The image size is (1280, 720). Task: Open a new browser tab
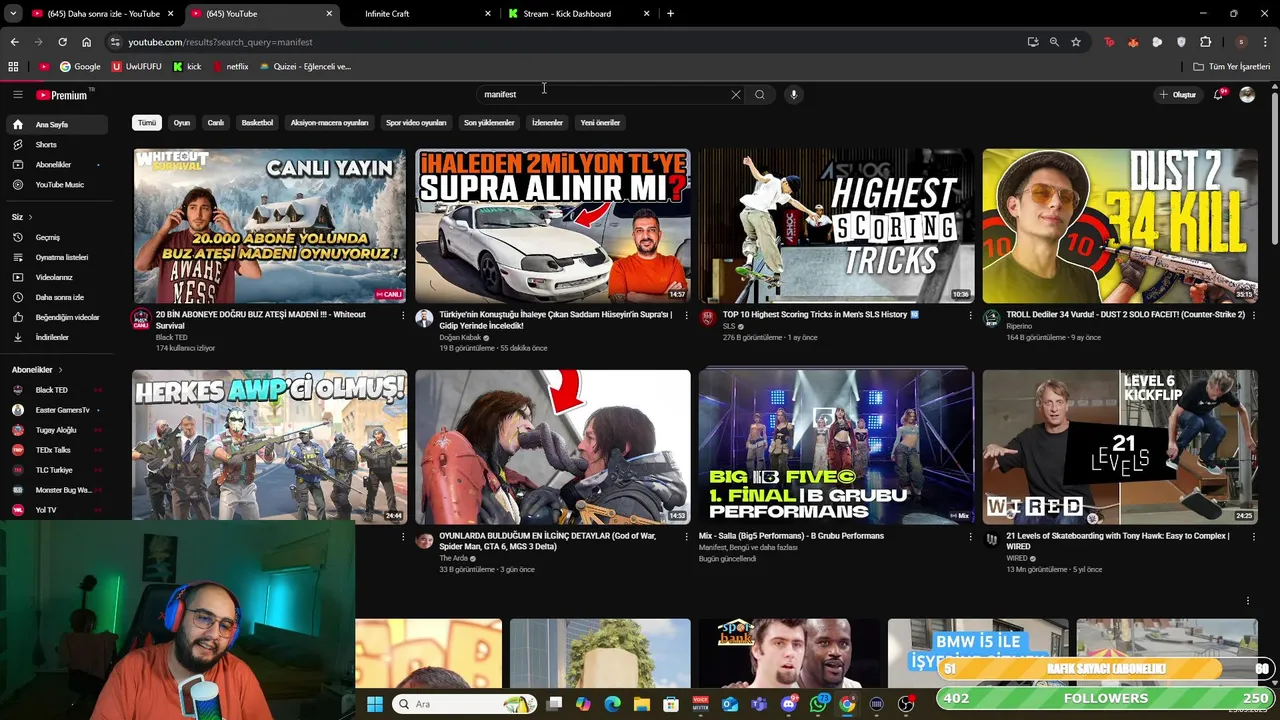point(670,14)
